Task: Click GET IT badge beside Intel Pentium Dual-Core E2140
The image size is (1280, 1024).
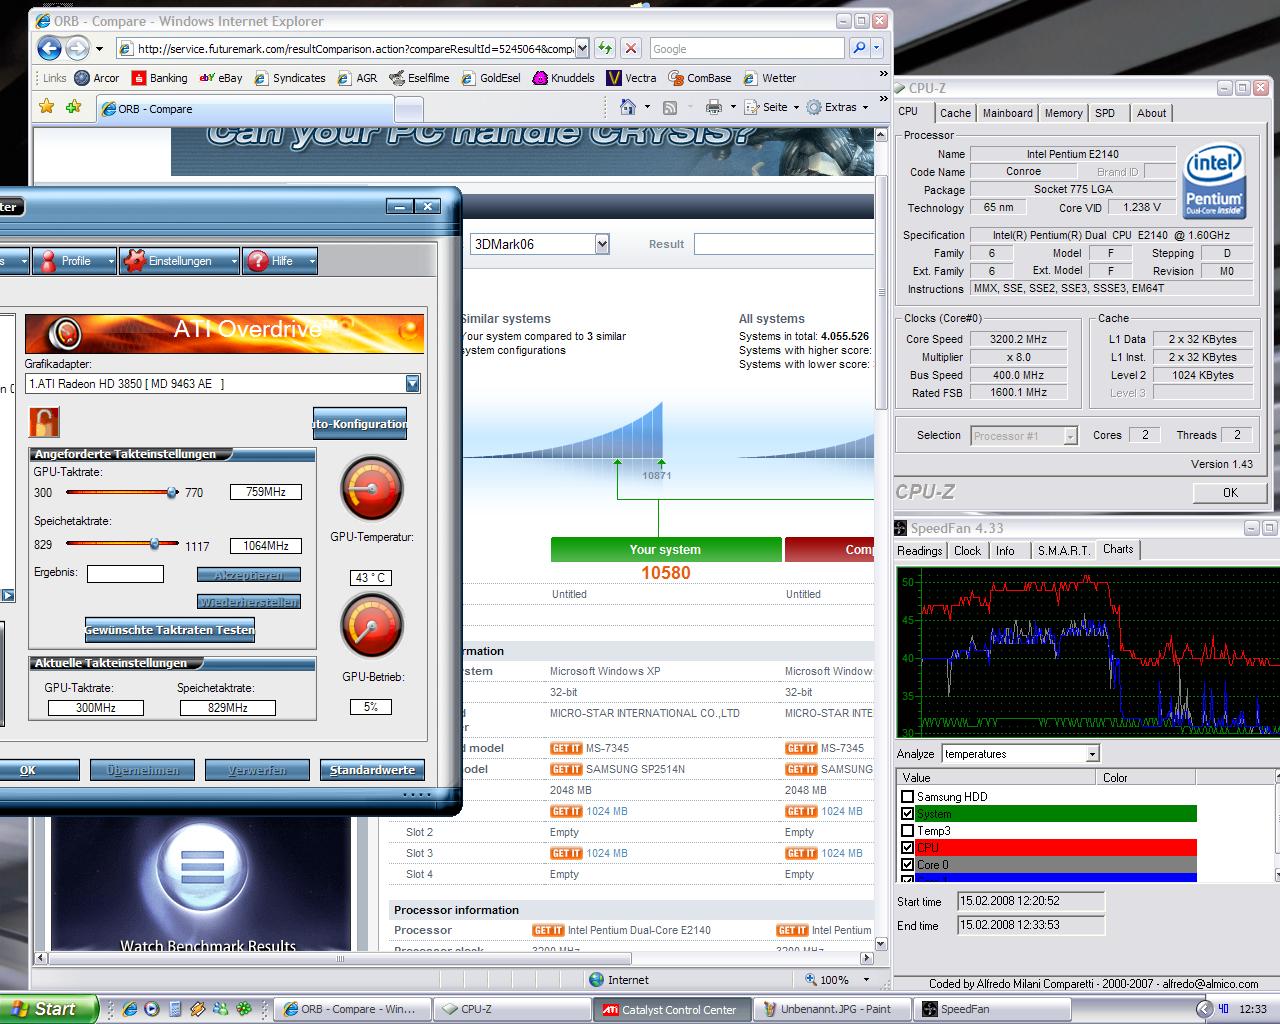Action: (548, 930)
